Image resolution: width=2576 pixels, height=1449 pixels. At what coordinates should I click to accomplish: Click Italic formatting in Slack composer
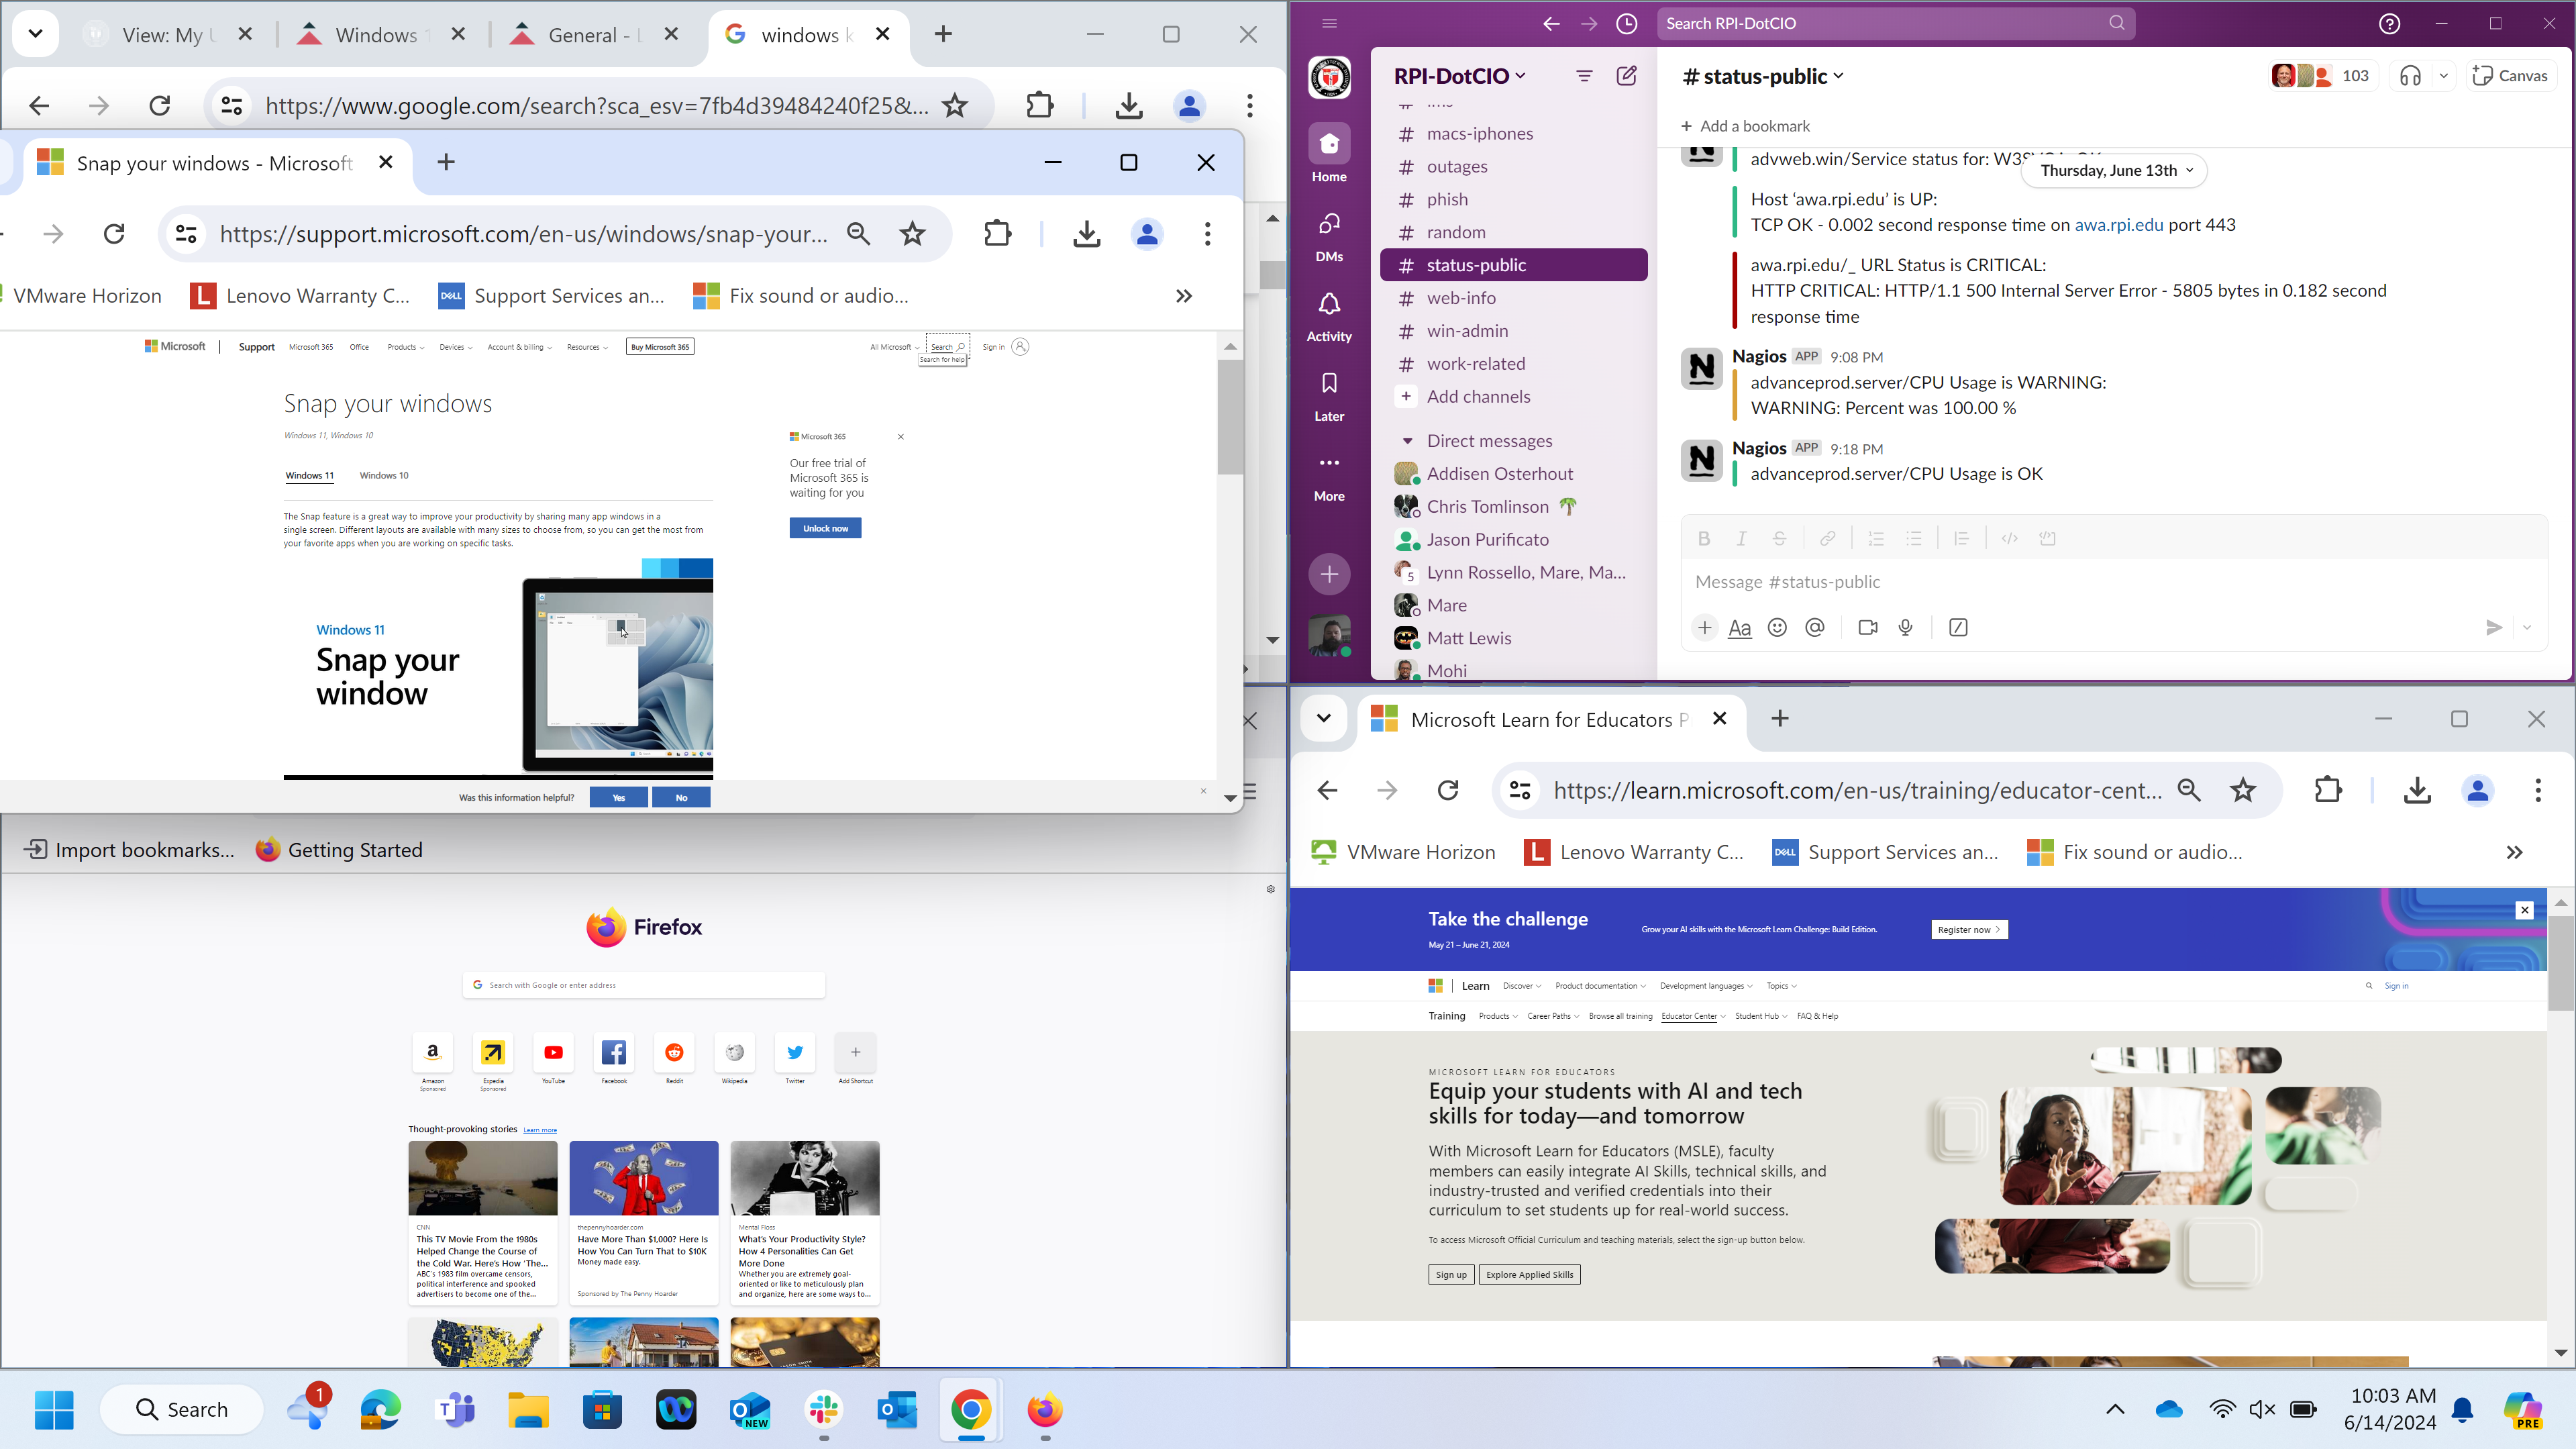point(1741,538)
